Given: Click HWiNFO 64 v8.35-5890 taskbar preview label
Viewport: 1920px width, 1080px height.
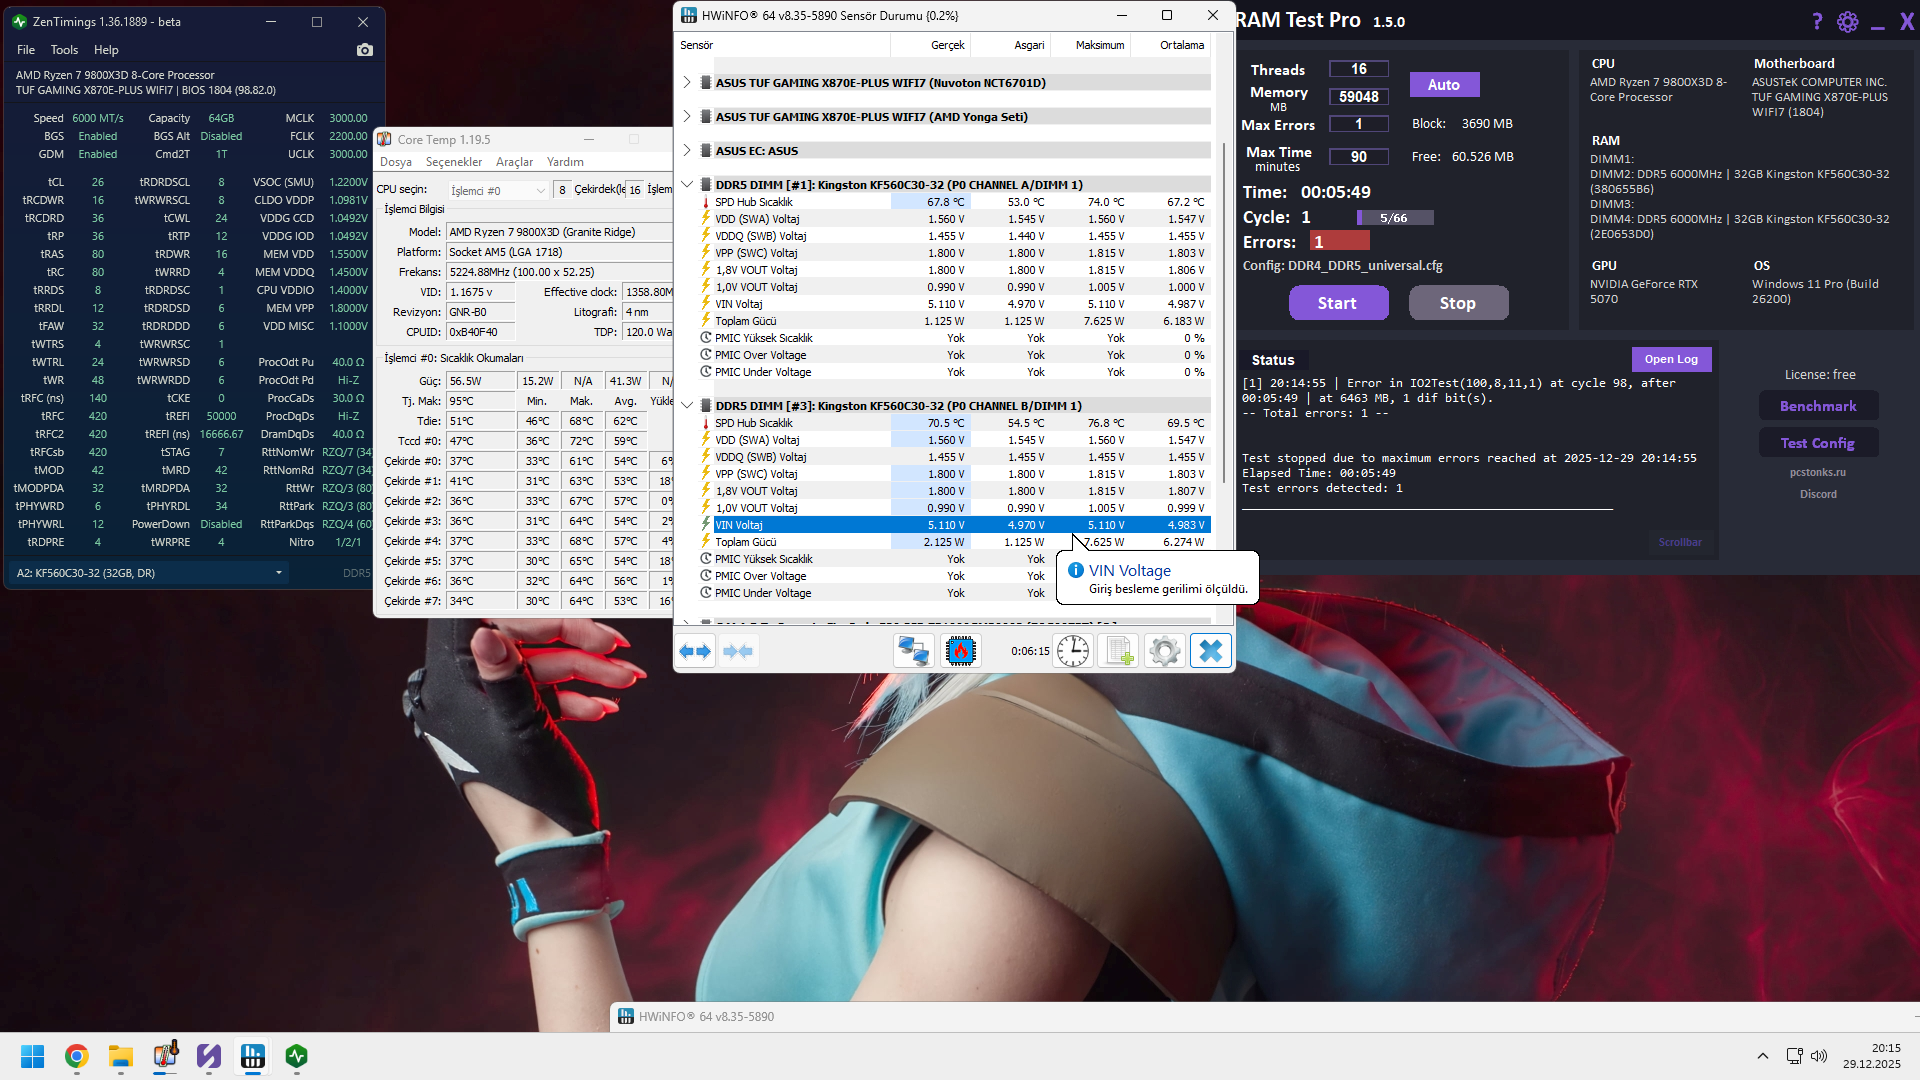Looking at the screenshot, I should point(706,1017).
